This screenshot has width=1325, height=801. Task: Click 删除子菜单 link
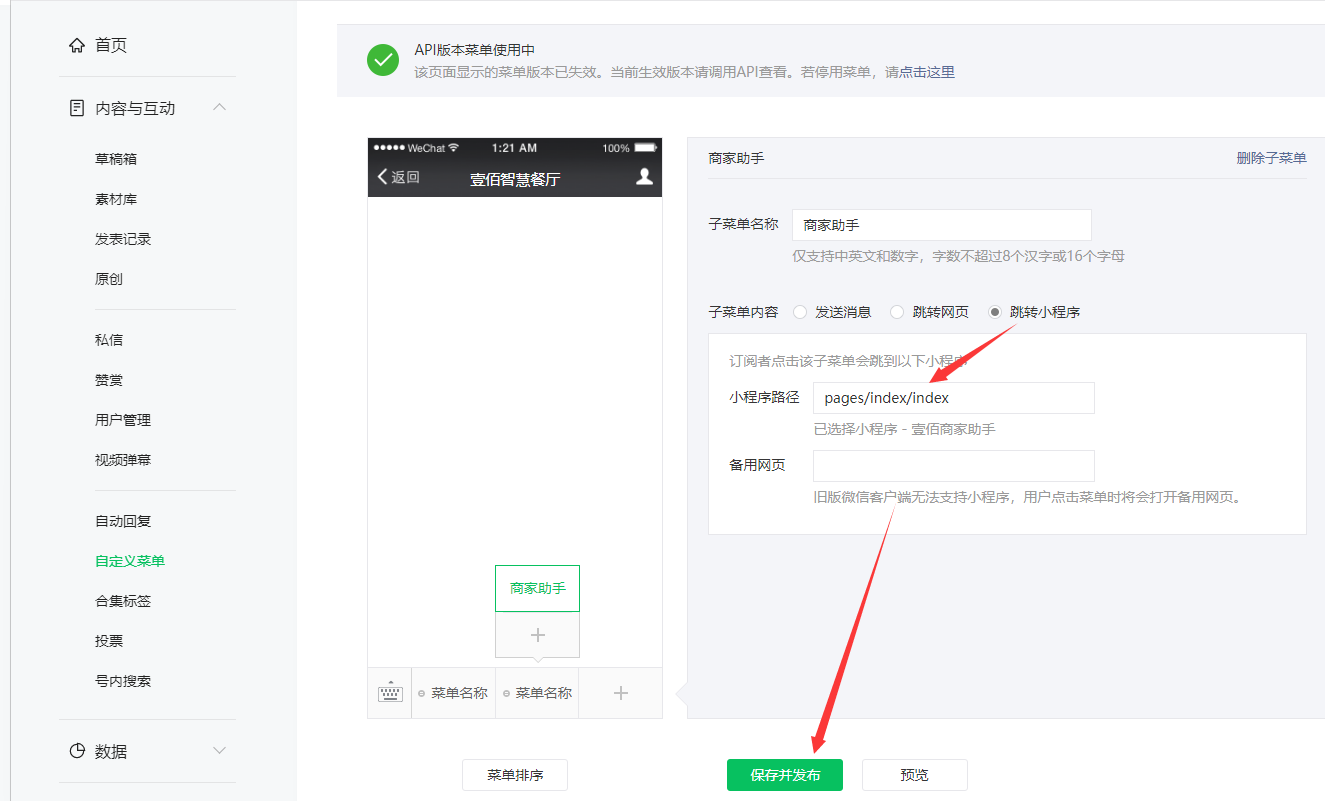tap(1271, 158)
